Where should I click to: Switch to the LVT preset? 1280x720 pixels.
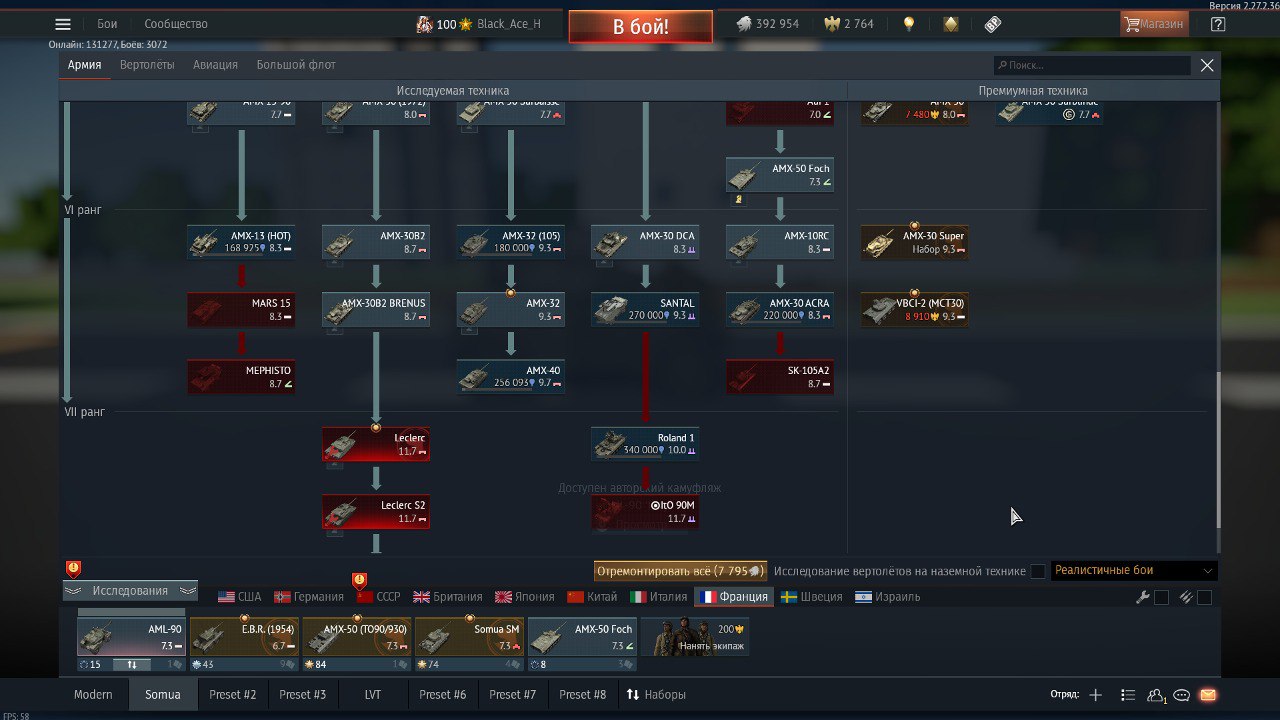point(373,695)
